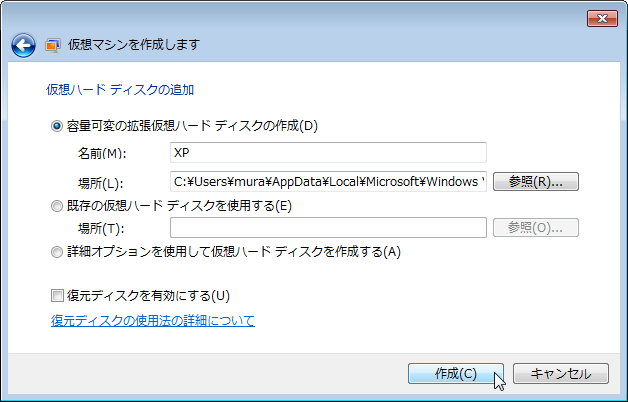Viewport: 628px width, 402px height.
Task: Focus the 場所(L) path input field
Action: tap(328, 182)
